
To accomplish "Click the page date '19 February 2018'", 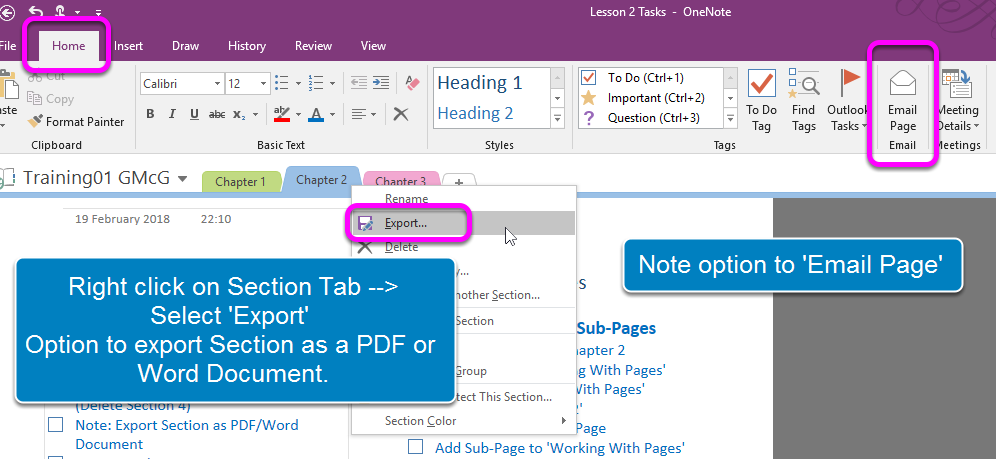I will pyautogui.click(x=123, y=219).
